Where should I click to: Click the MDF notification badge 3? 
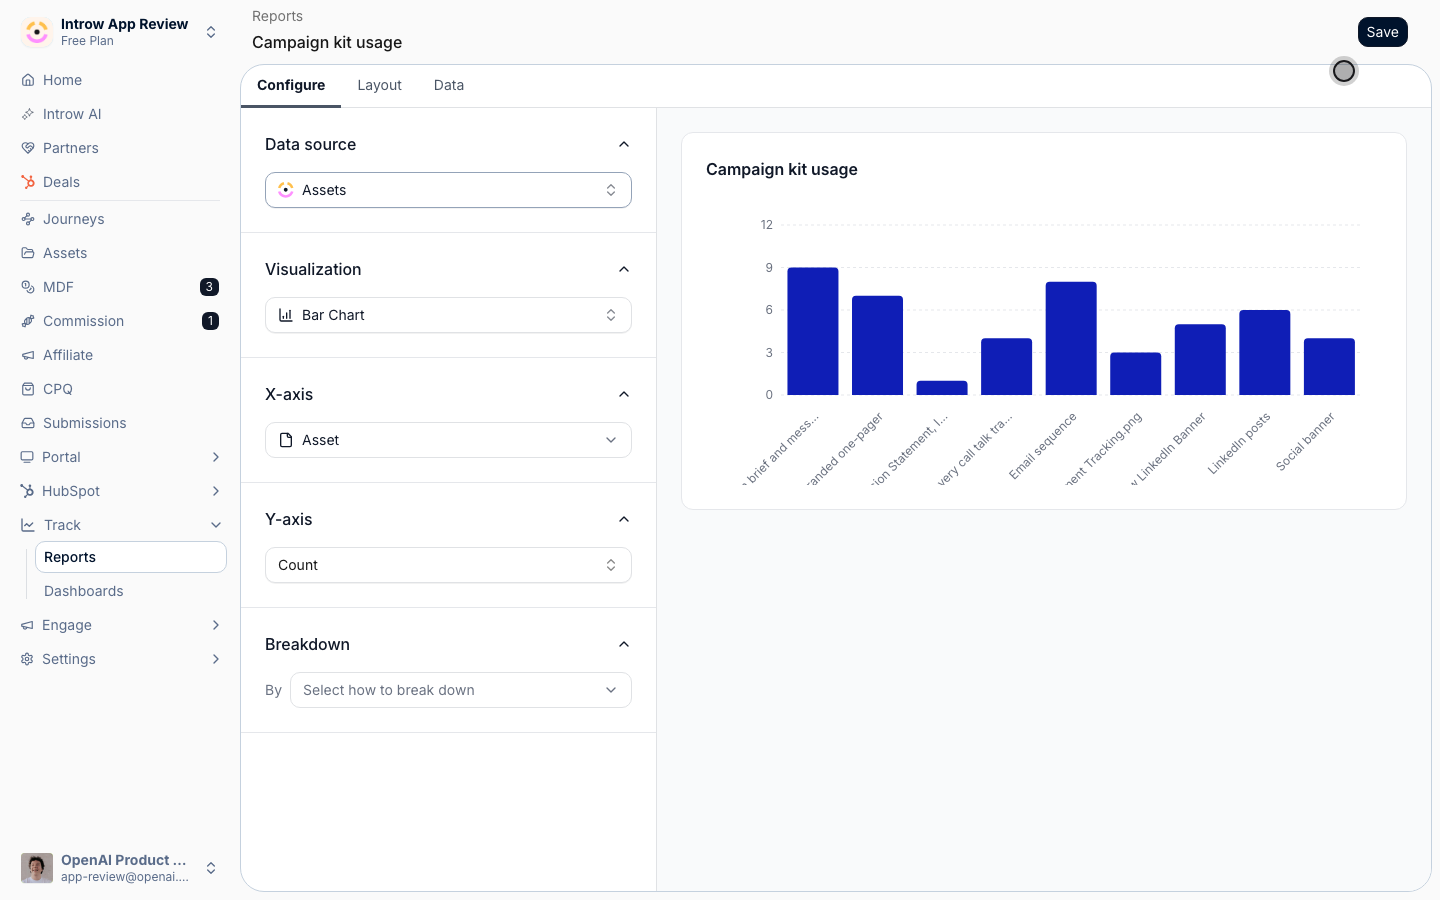pos(209,287)
